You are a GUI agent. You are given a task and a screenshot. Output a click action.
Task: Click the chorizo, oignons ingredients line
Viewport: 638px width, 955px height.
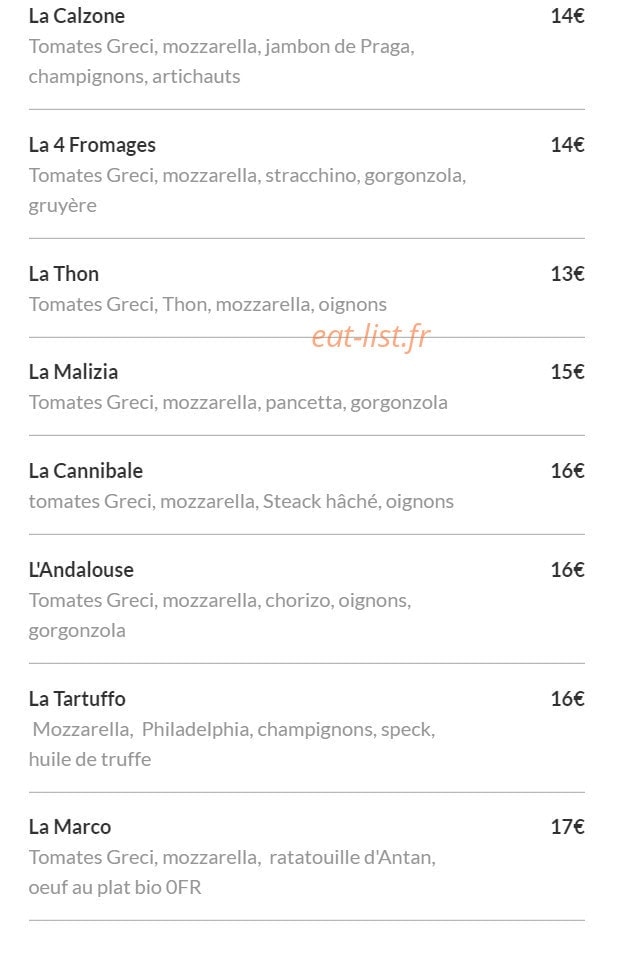coord(220,616)
